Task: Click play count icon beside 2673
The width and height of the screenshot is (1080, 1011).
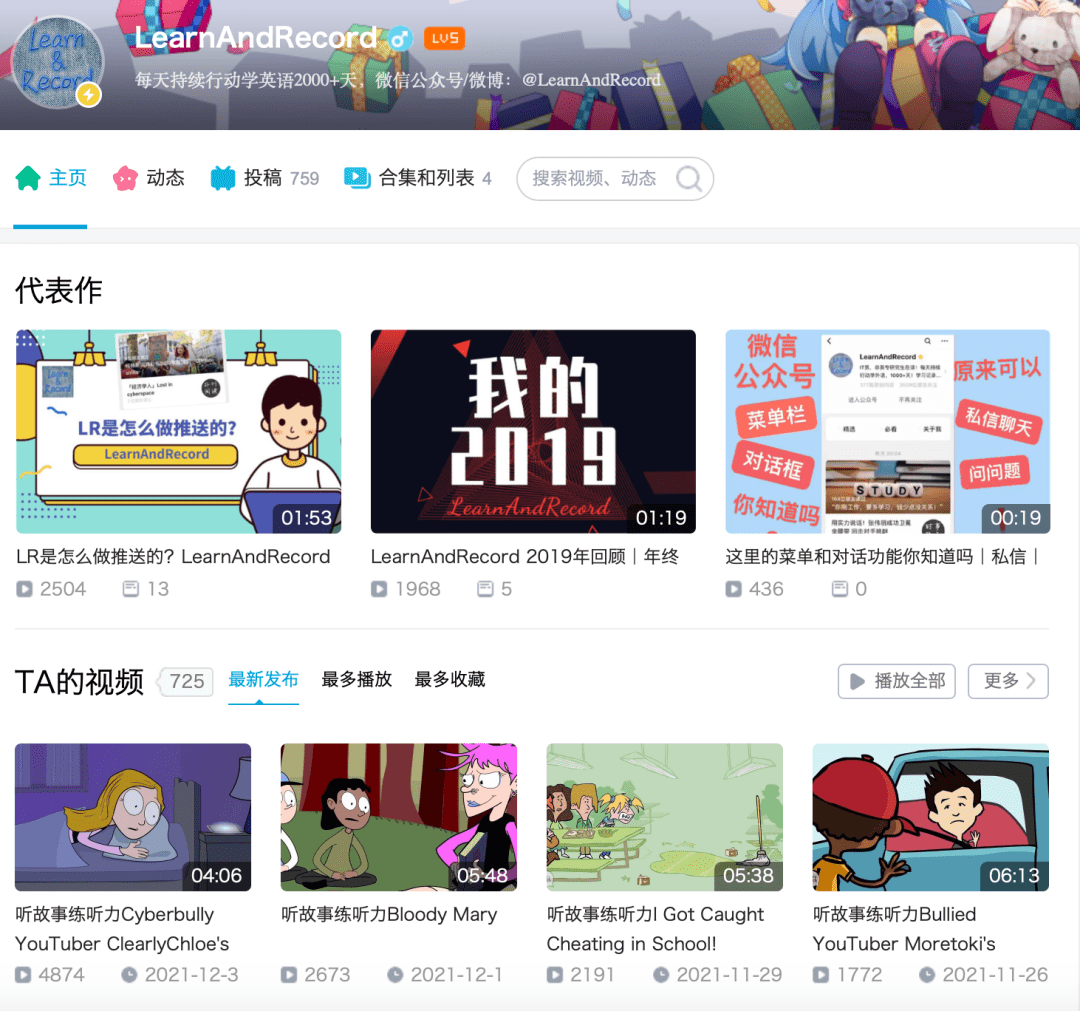Action: (x=289, y=974)
